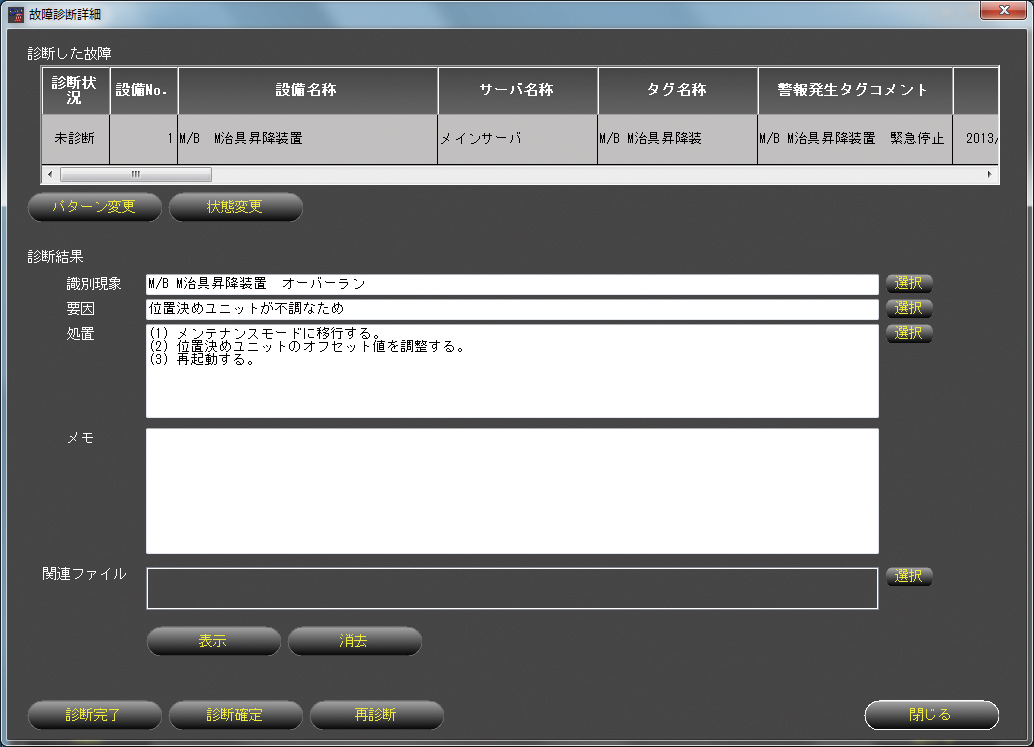1034x747 pixels.
Task: Click the 関連ファイル list box
Action: click(x=512, y=588)
